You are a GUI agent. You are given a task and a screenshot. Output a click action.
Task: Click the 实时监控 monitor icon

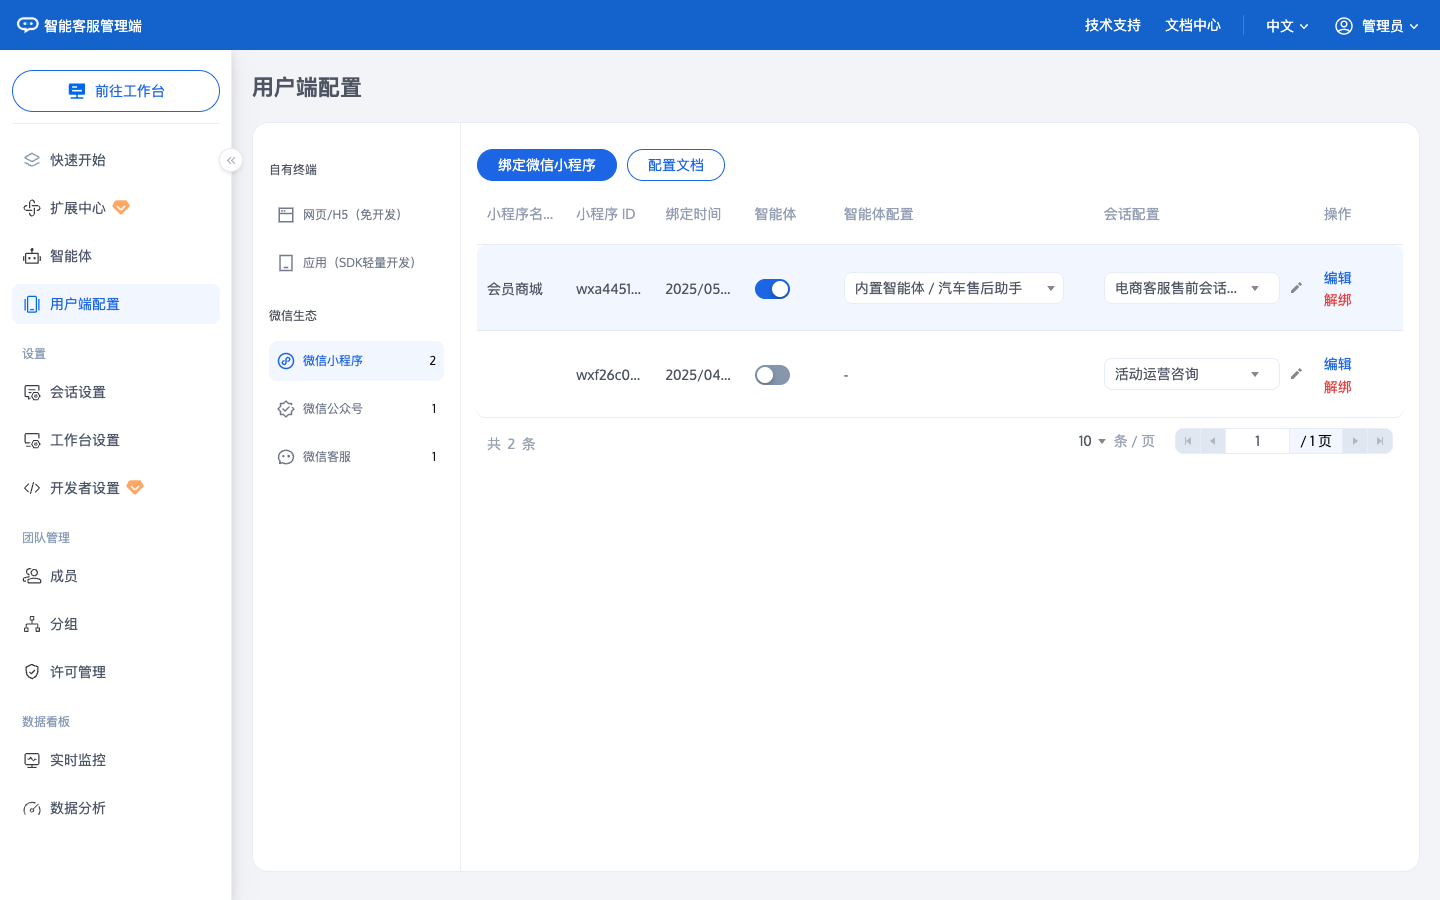pyautogui.click(x=32, y=760)
